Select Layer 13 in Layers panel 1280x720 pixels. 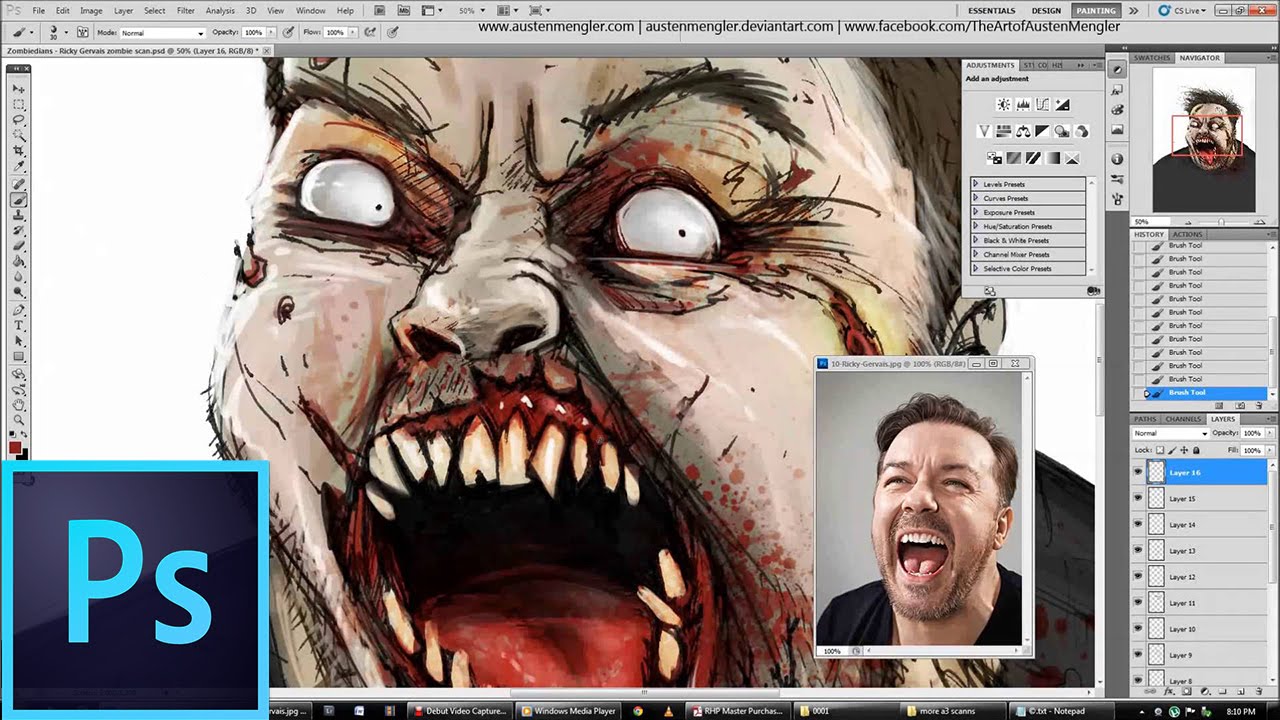click(x=1199, y=550)
